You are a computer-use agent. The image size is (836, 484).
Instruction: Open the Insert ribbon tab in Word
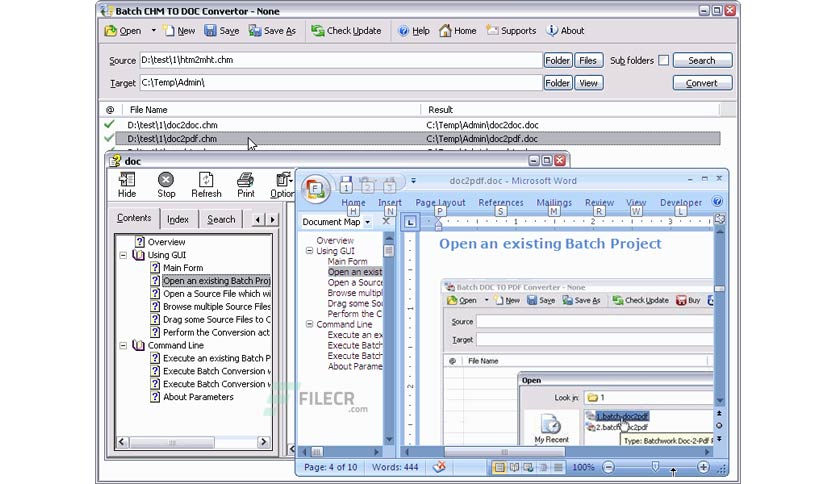point(390,203)
